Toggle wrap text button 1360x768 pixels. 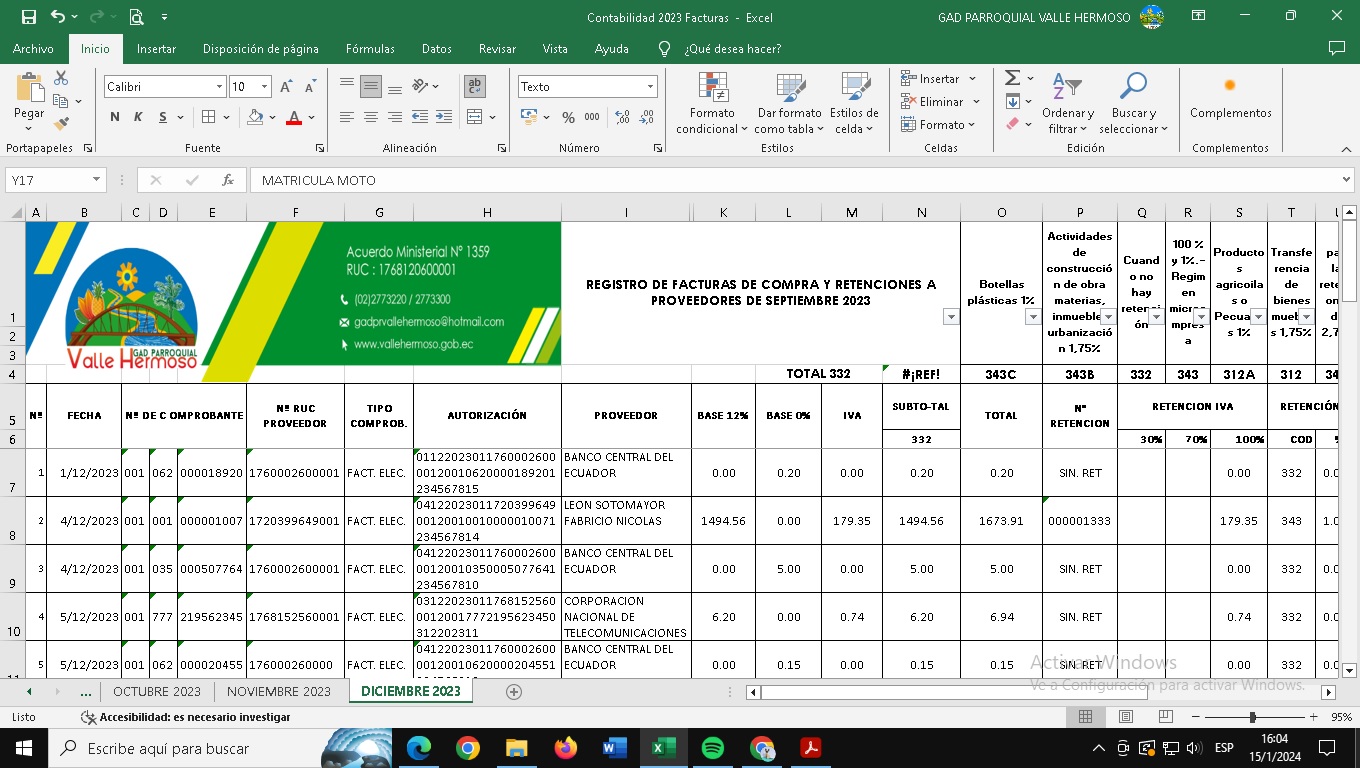476,87
